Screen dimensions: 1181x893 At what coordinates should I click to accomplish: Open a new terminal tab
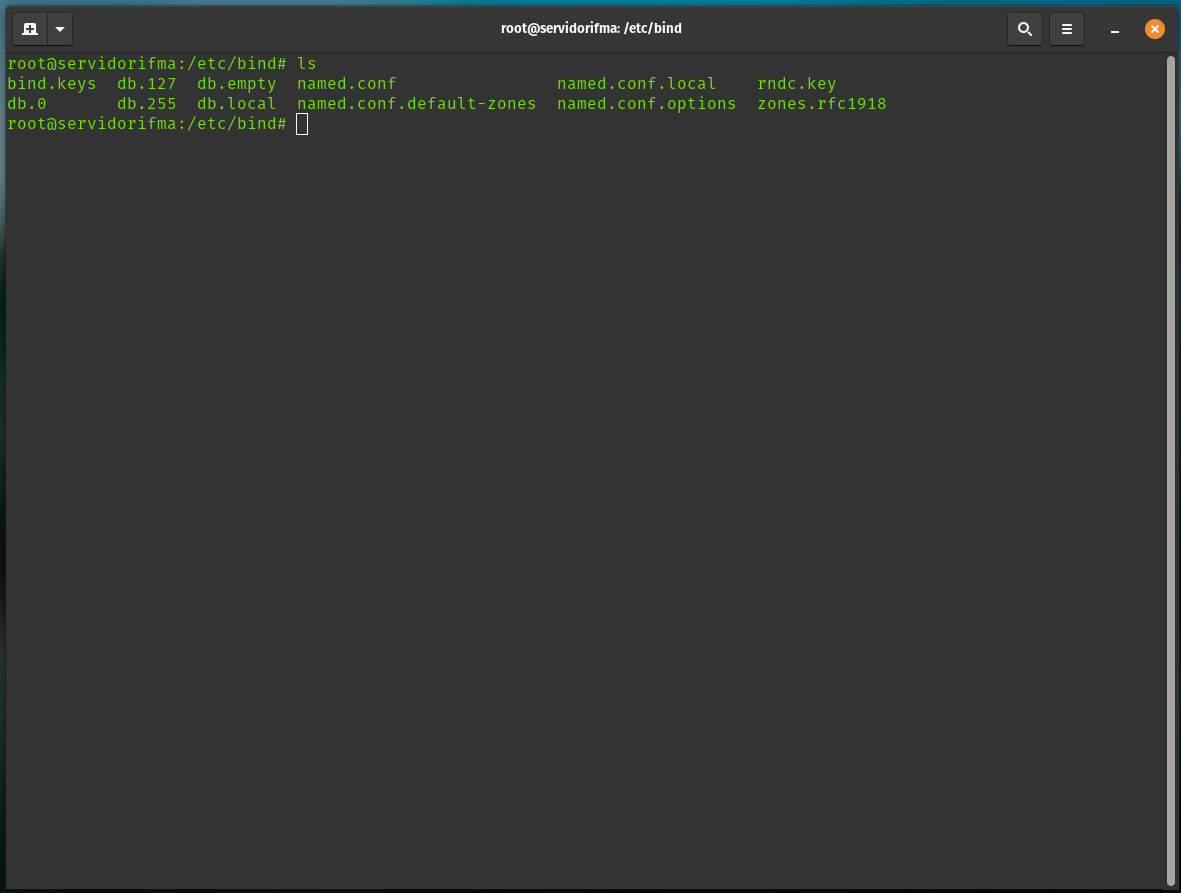pyautogui.click(x=29, y=29)
